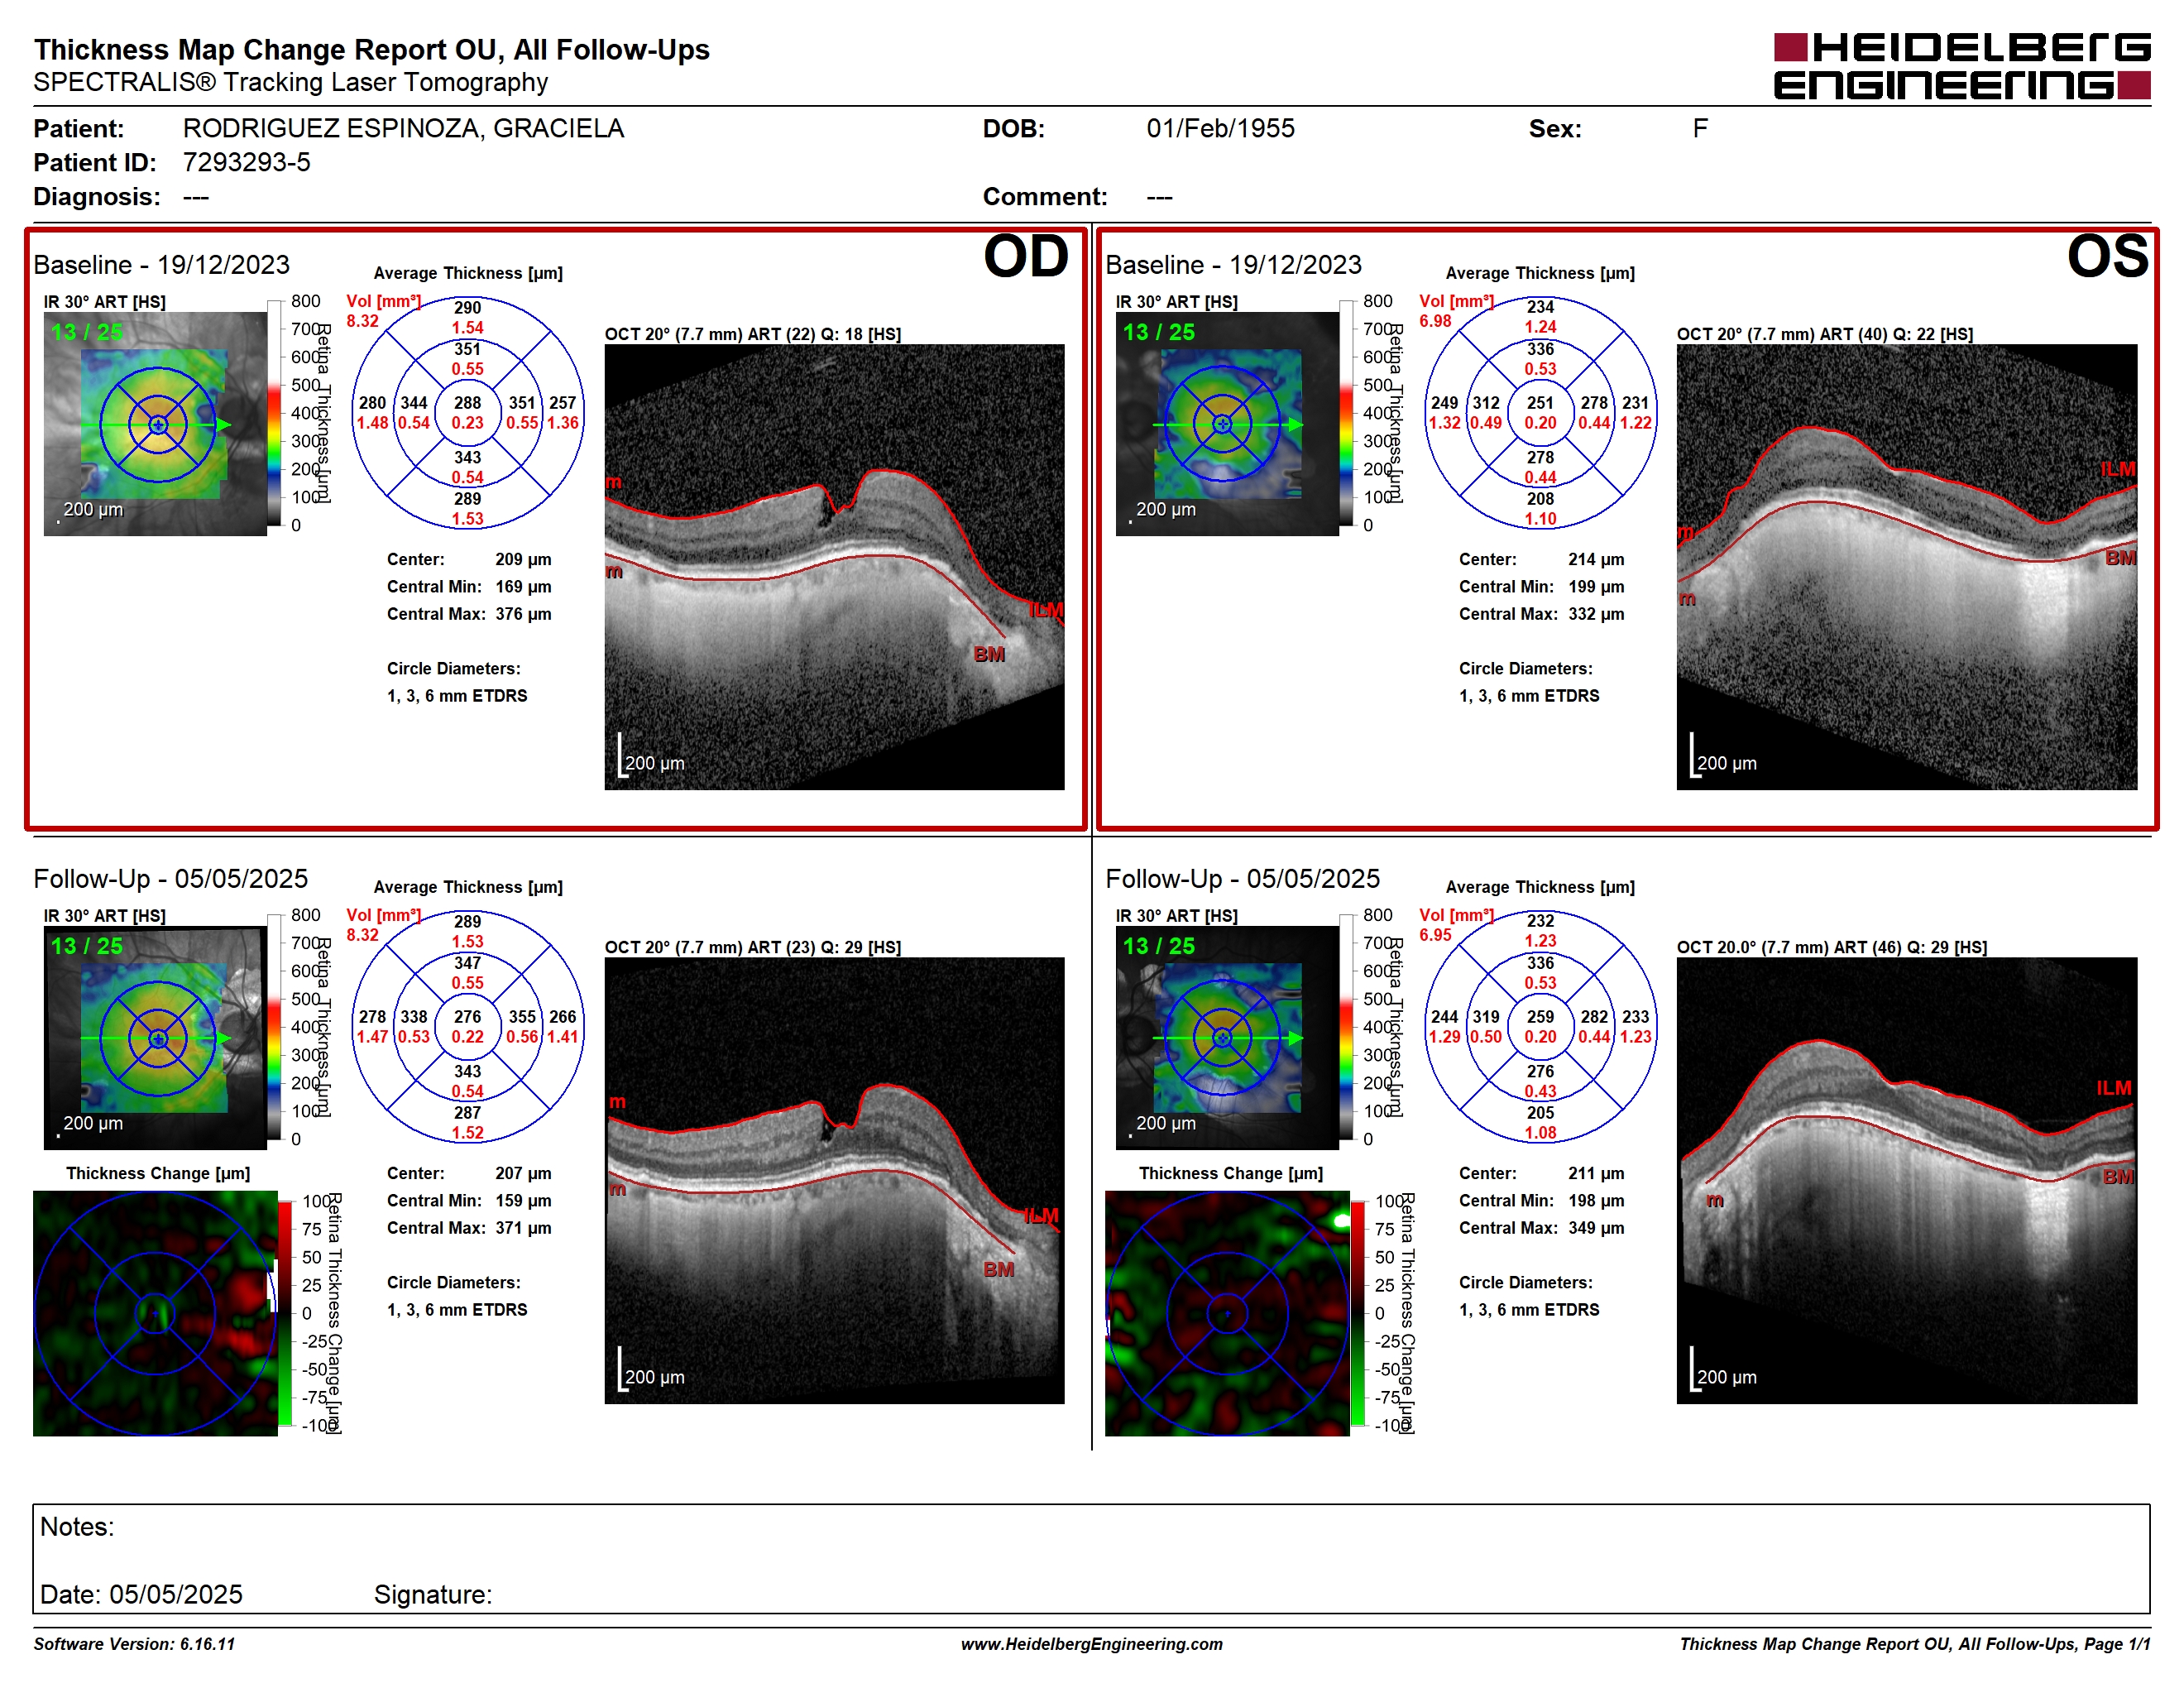Open the OS baseline IR fundus thumbnail

click(x=1227, y=423)
